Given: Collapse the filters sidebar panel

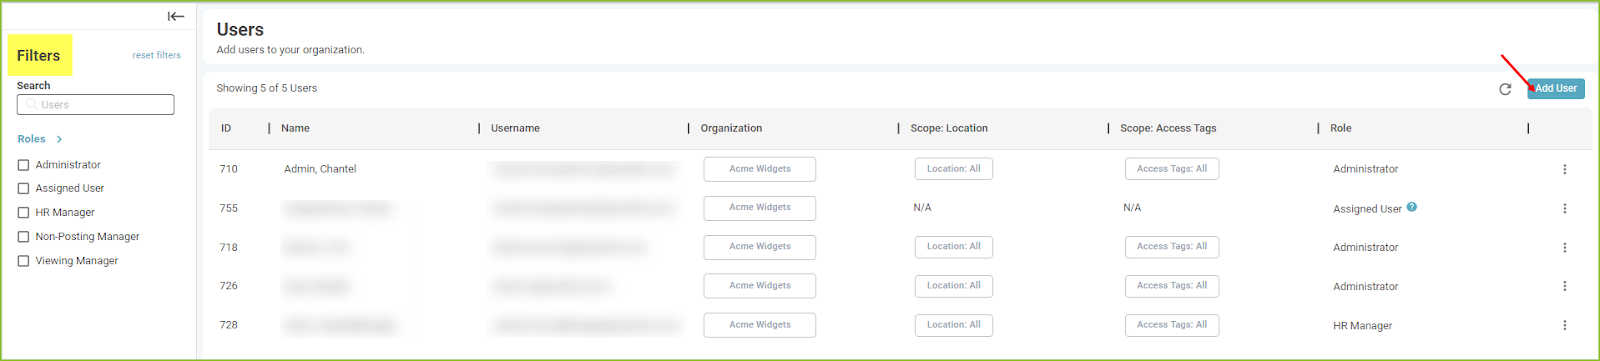Looking at the screenshot, I should pyautogui.click(x=176, y=16).
